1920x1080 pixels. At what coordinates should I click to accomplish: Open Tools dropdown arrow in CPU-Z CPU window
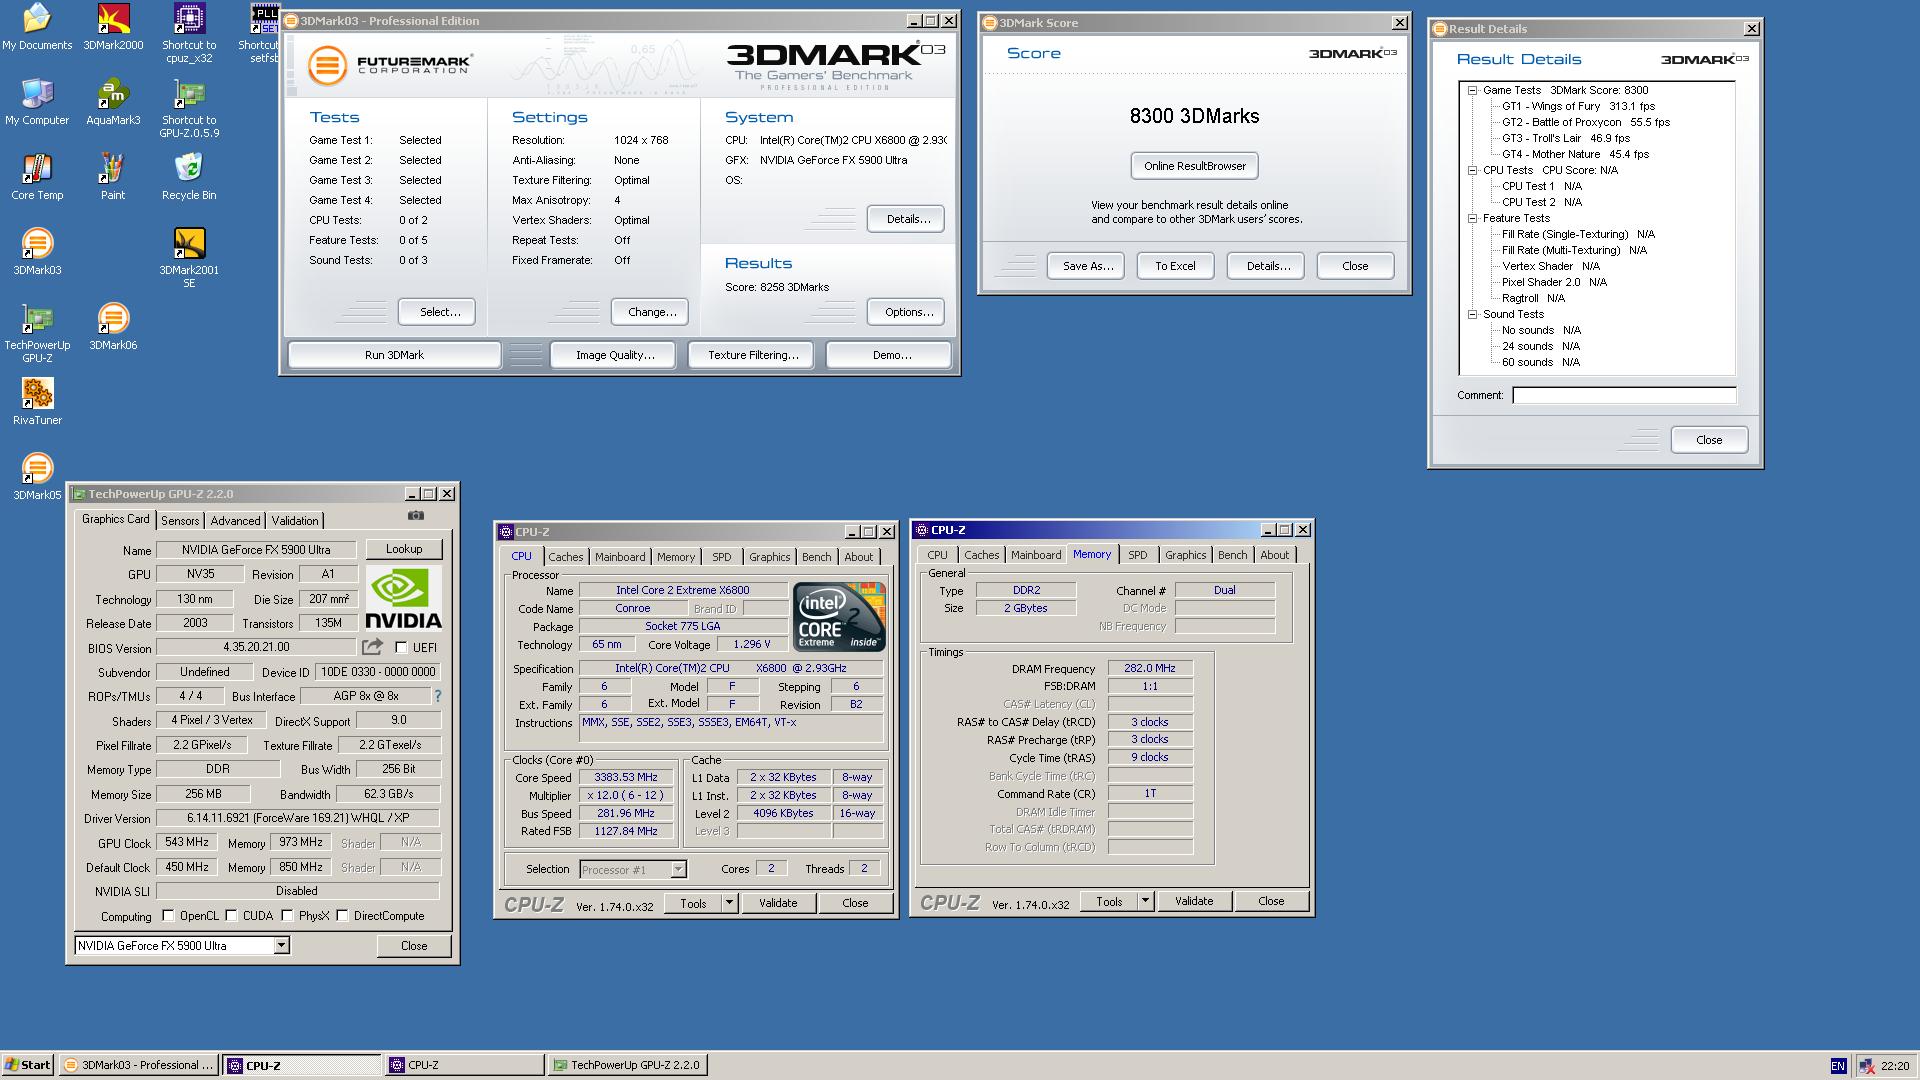pos(729,903)
